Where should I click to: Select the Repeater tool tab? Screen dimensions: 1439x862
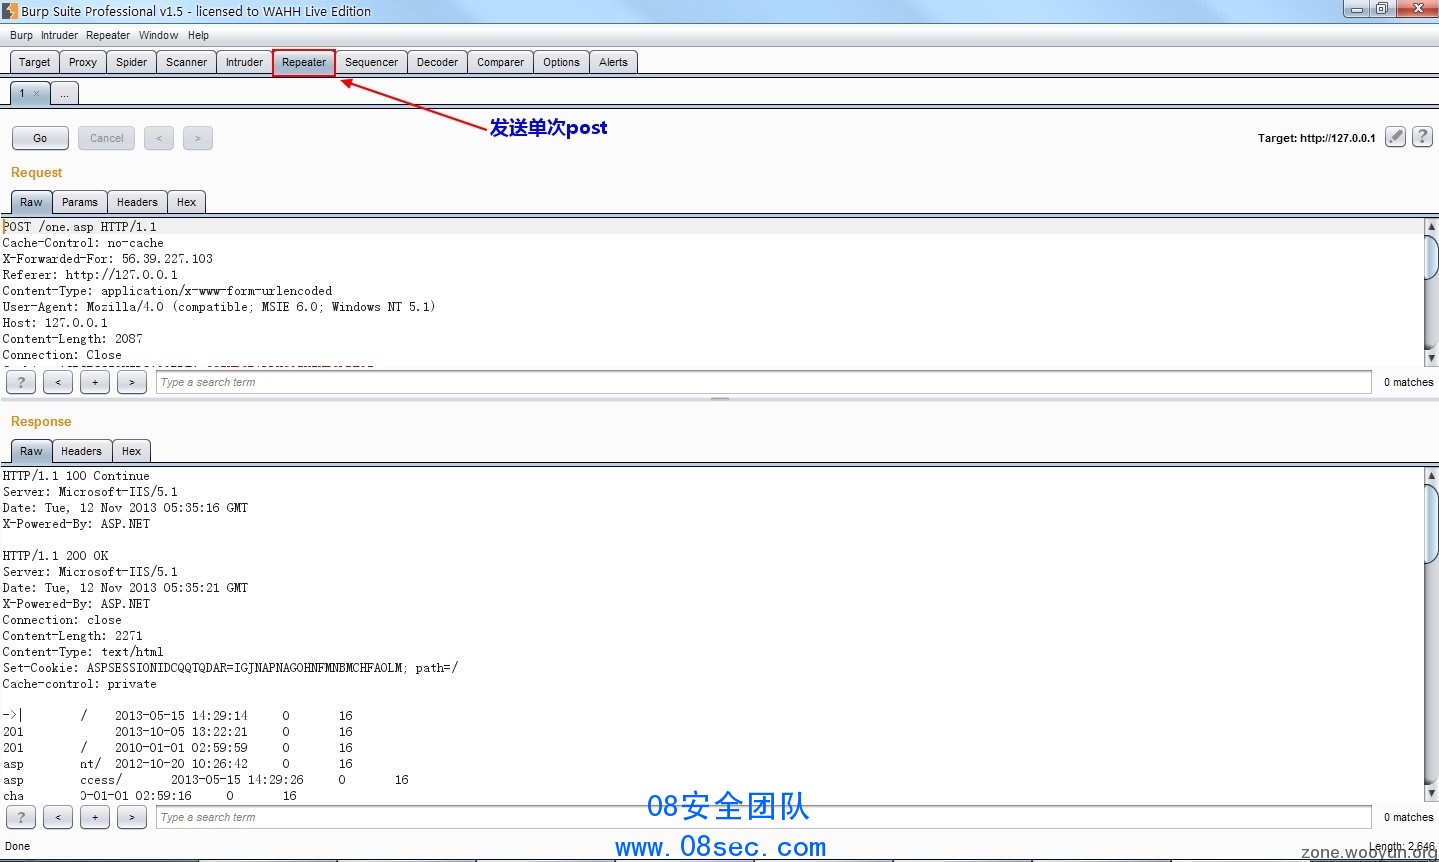304,62
